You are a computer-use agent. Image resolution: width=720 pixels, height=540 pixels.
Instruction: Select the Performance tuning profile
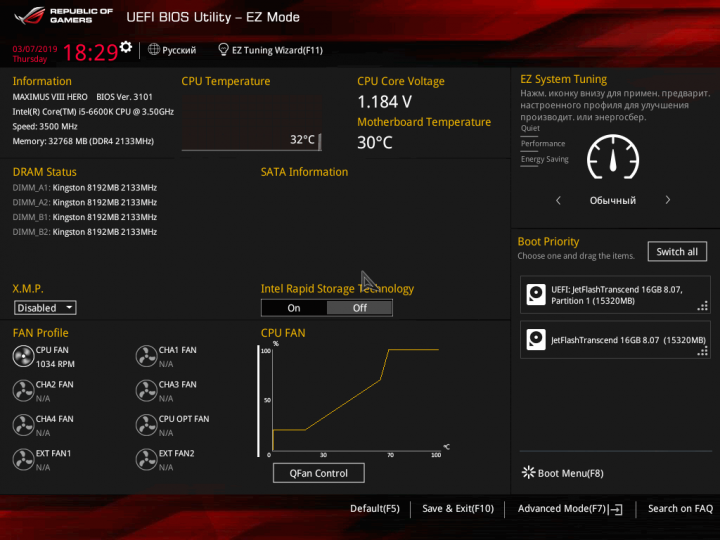pyautogui.click(x=543, y=144)
